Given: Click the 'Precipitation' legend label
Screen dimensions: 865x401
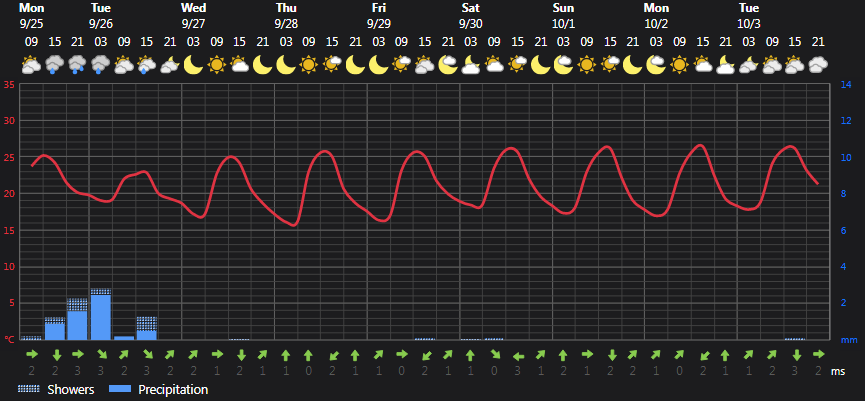Looking at the screenshot, I should point(173,389).
